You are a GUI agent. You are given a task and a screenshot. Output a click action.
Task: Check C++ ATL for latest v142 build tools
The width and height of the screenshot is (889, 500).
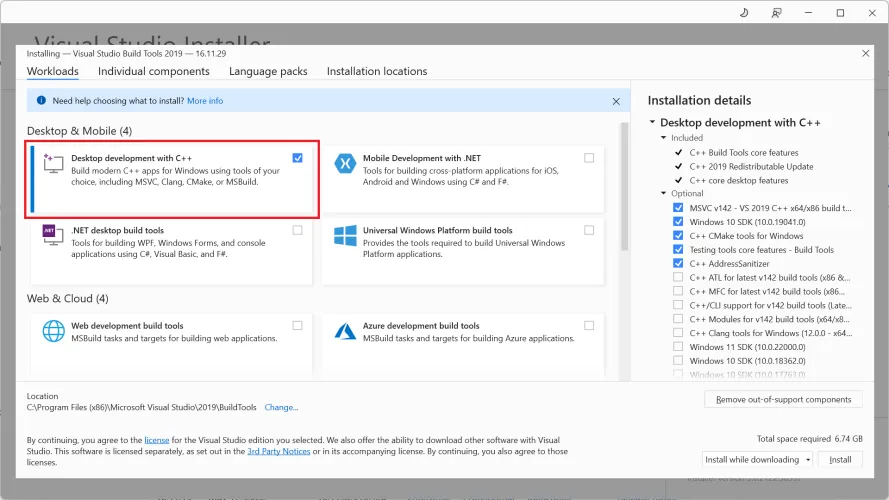[679, 277]
